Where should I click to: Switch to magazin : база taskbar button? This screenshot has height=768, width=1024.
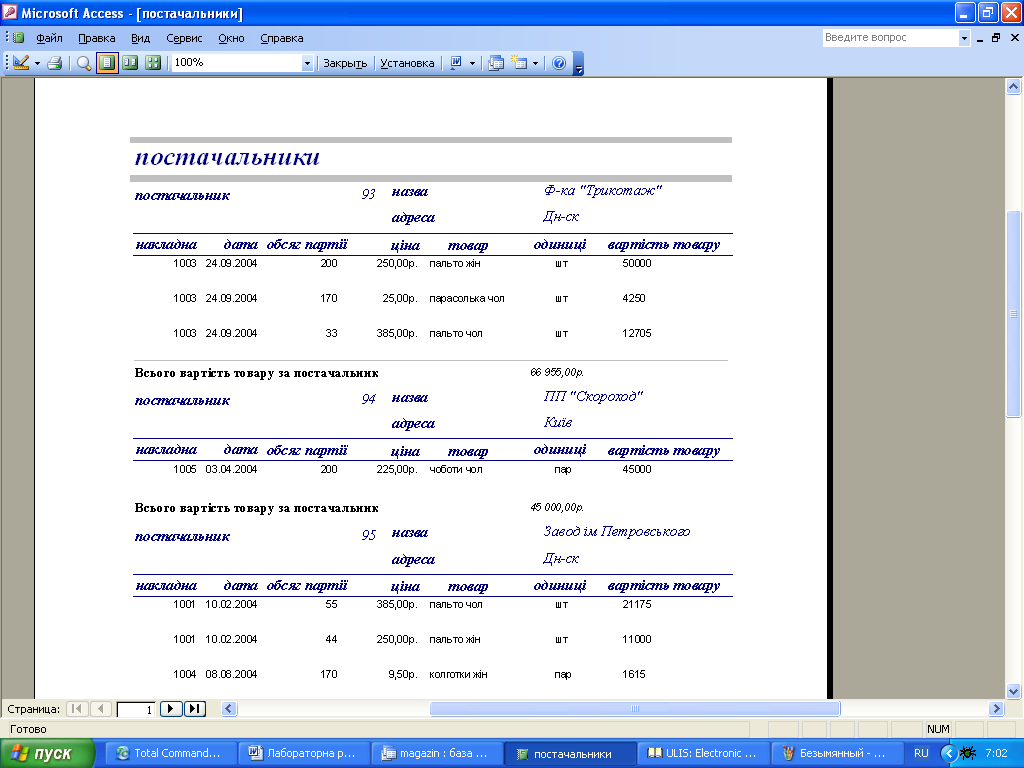pos(436,753)
